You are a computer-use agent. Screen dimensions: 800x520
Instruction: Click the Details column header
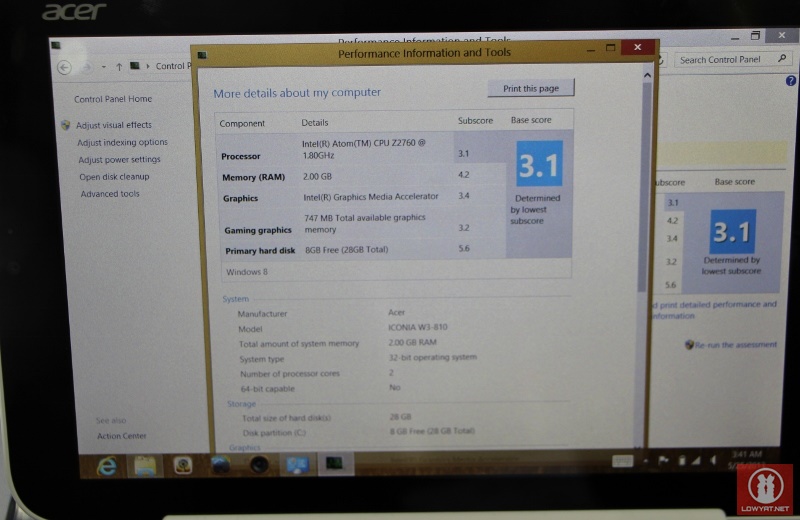tap(315, 122)
